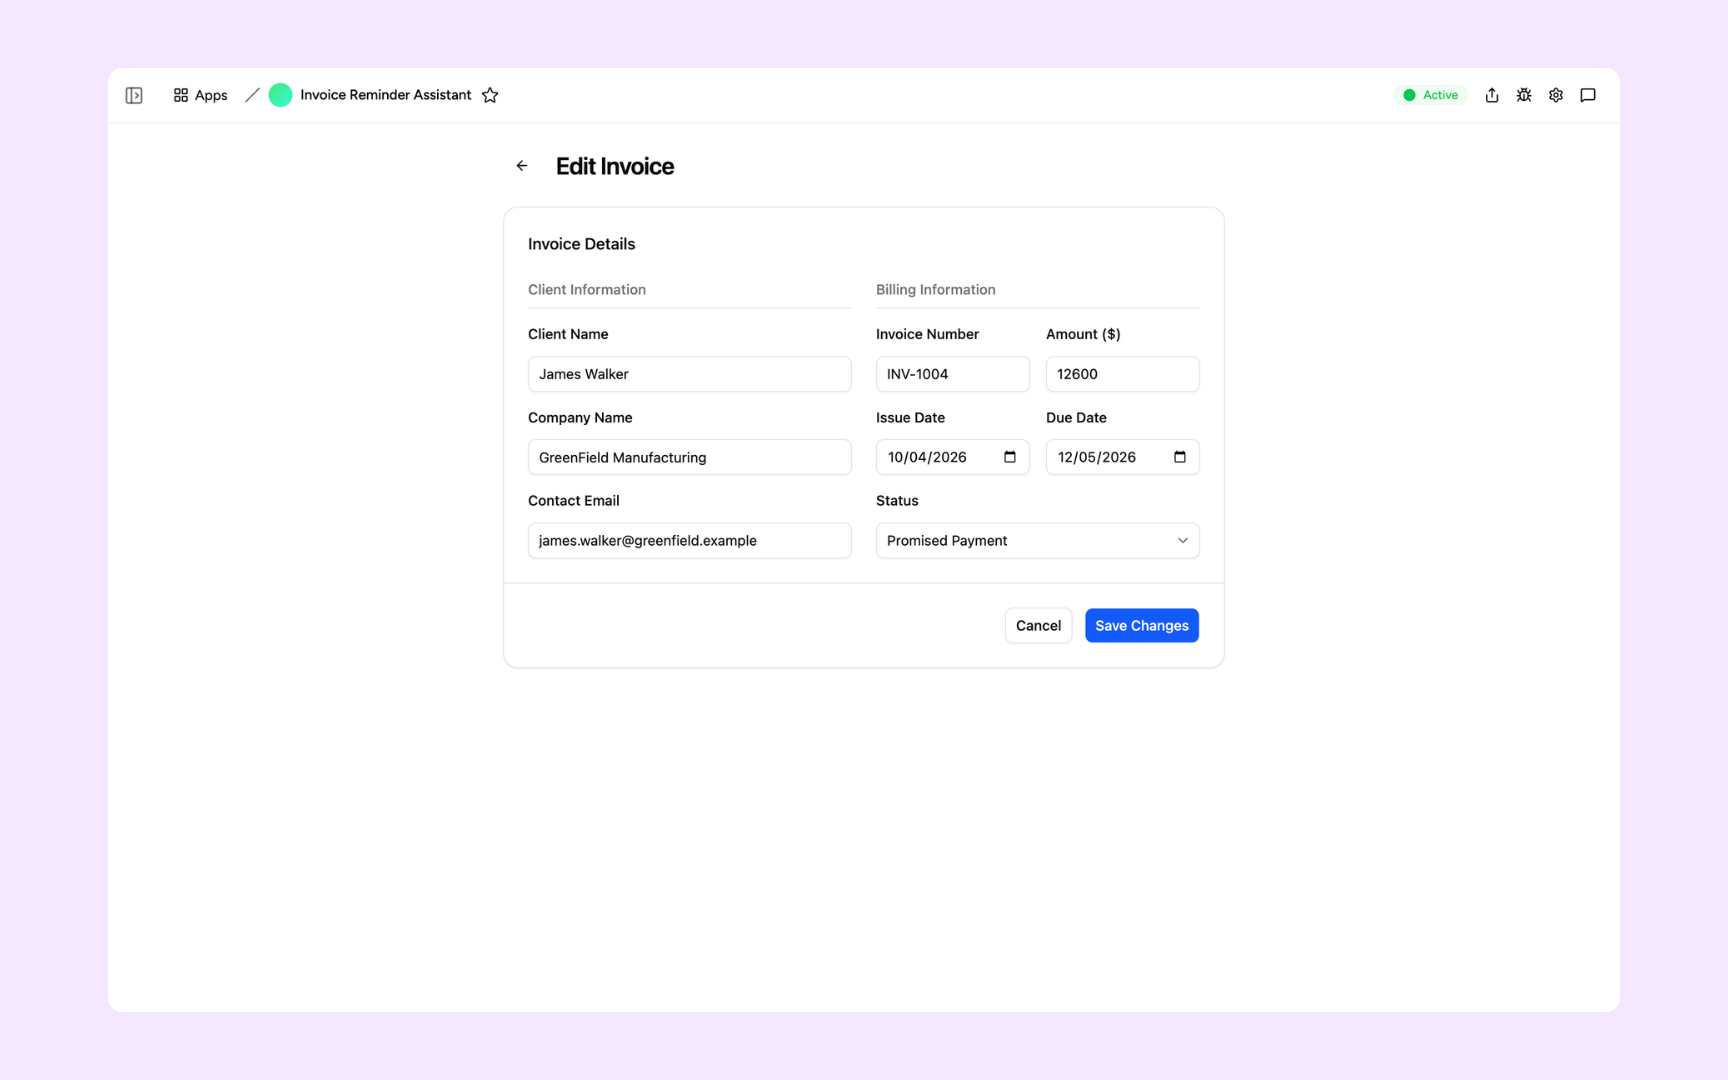Click the share/export icon
This screenshot has height=1080, width=1728.
1492,95
